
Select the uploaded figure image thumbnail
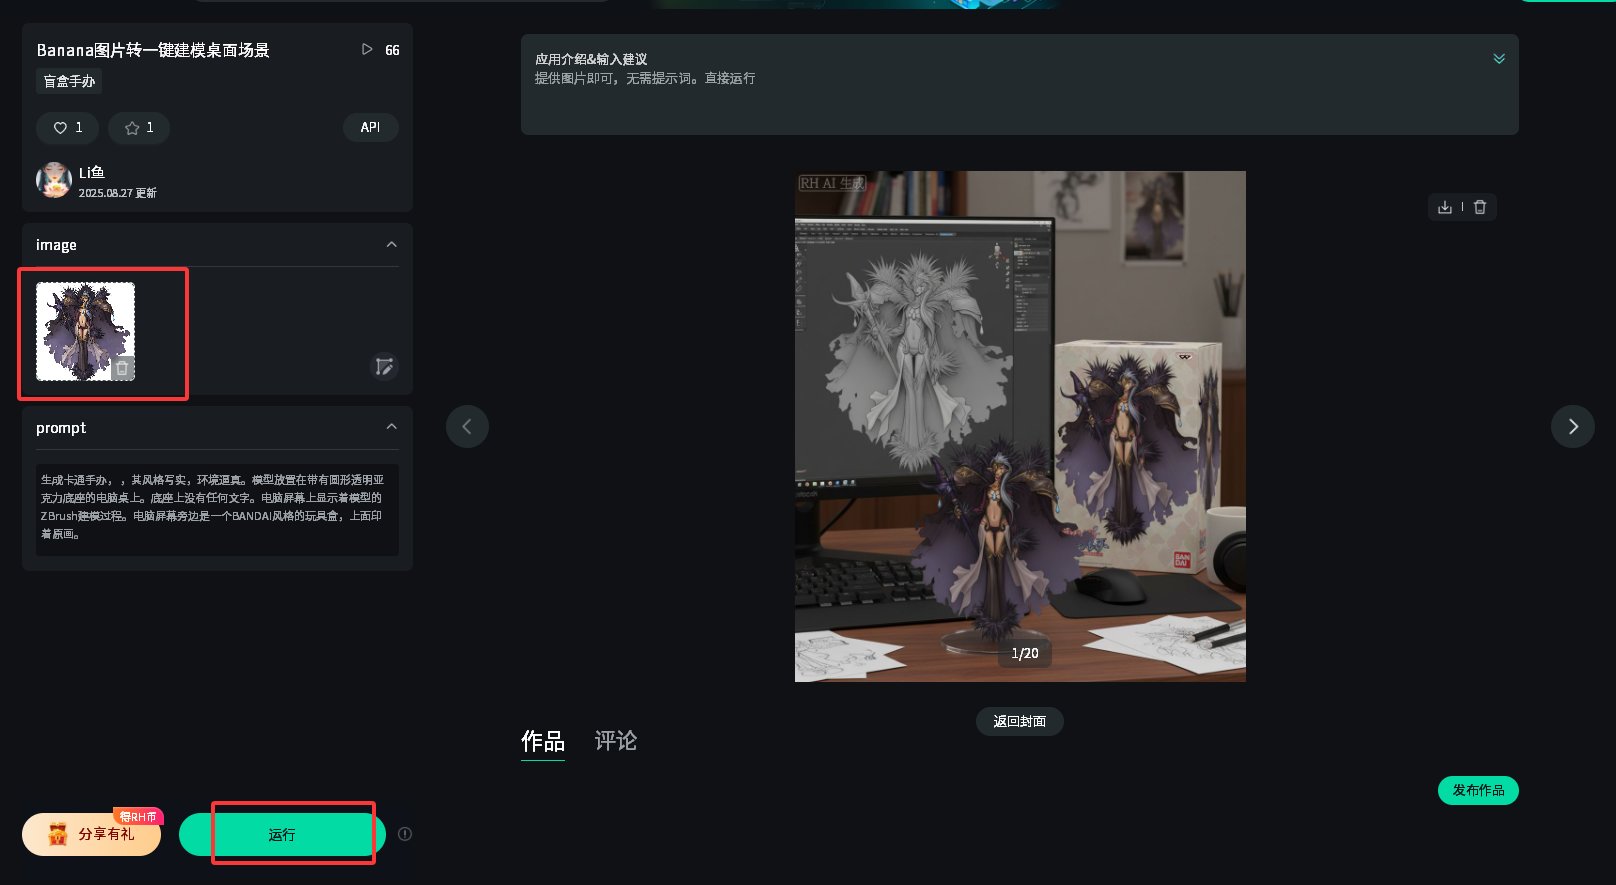point(85,331)
